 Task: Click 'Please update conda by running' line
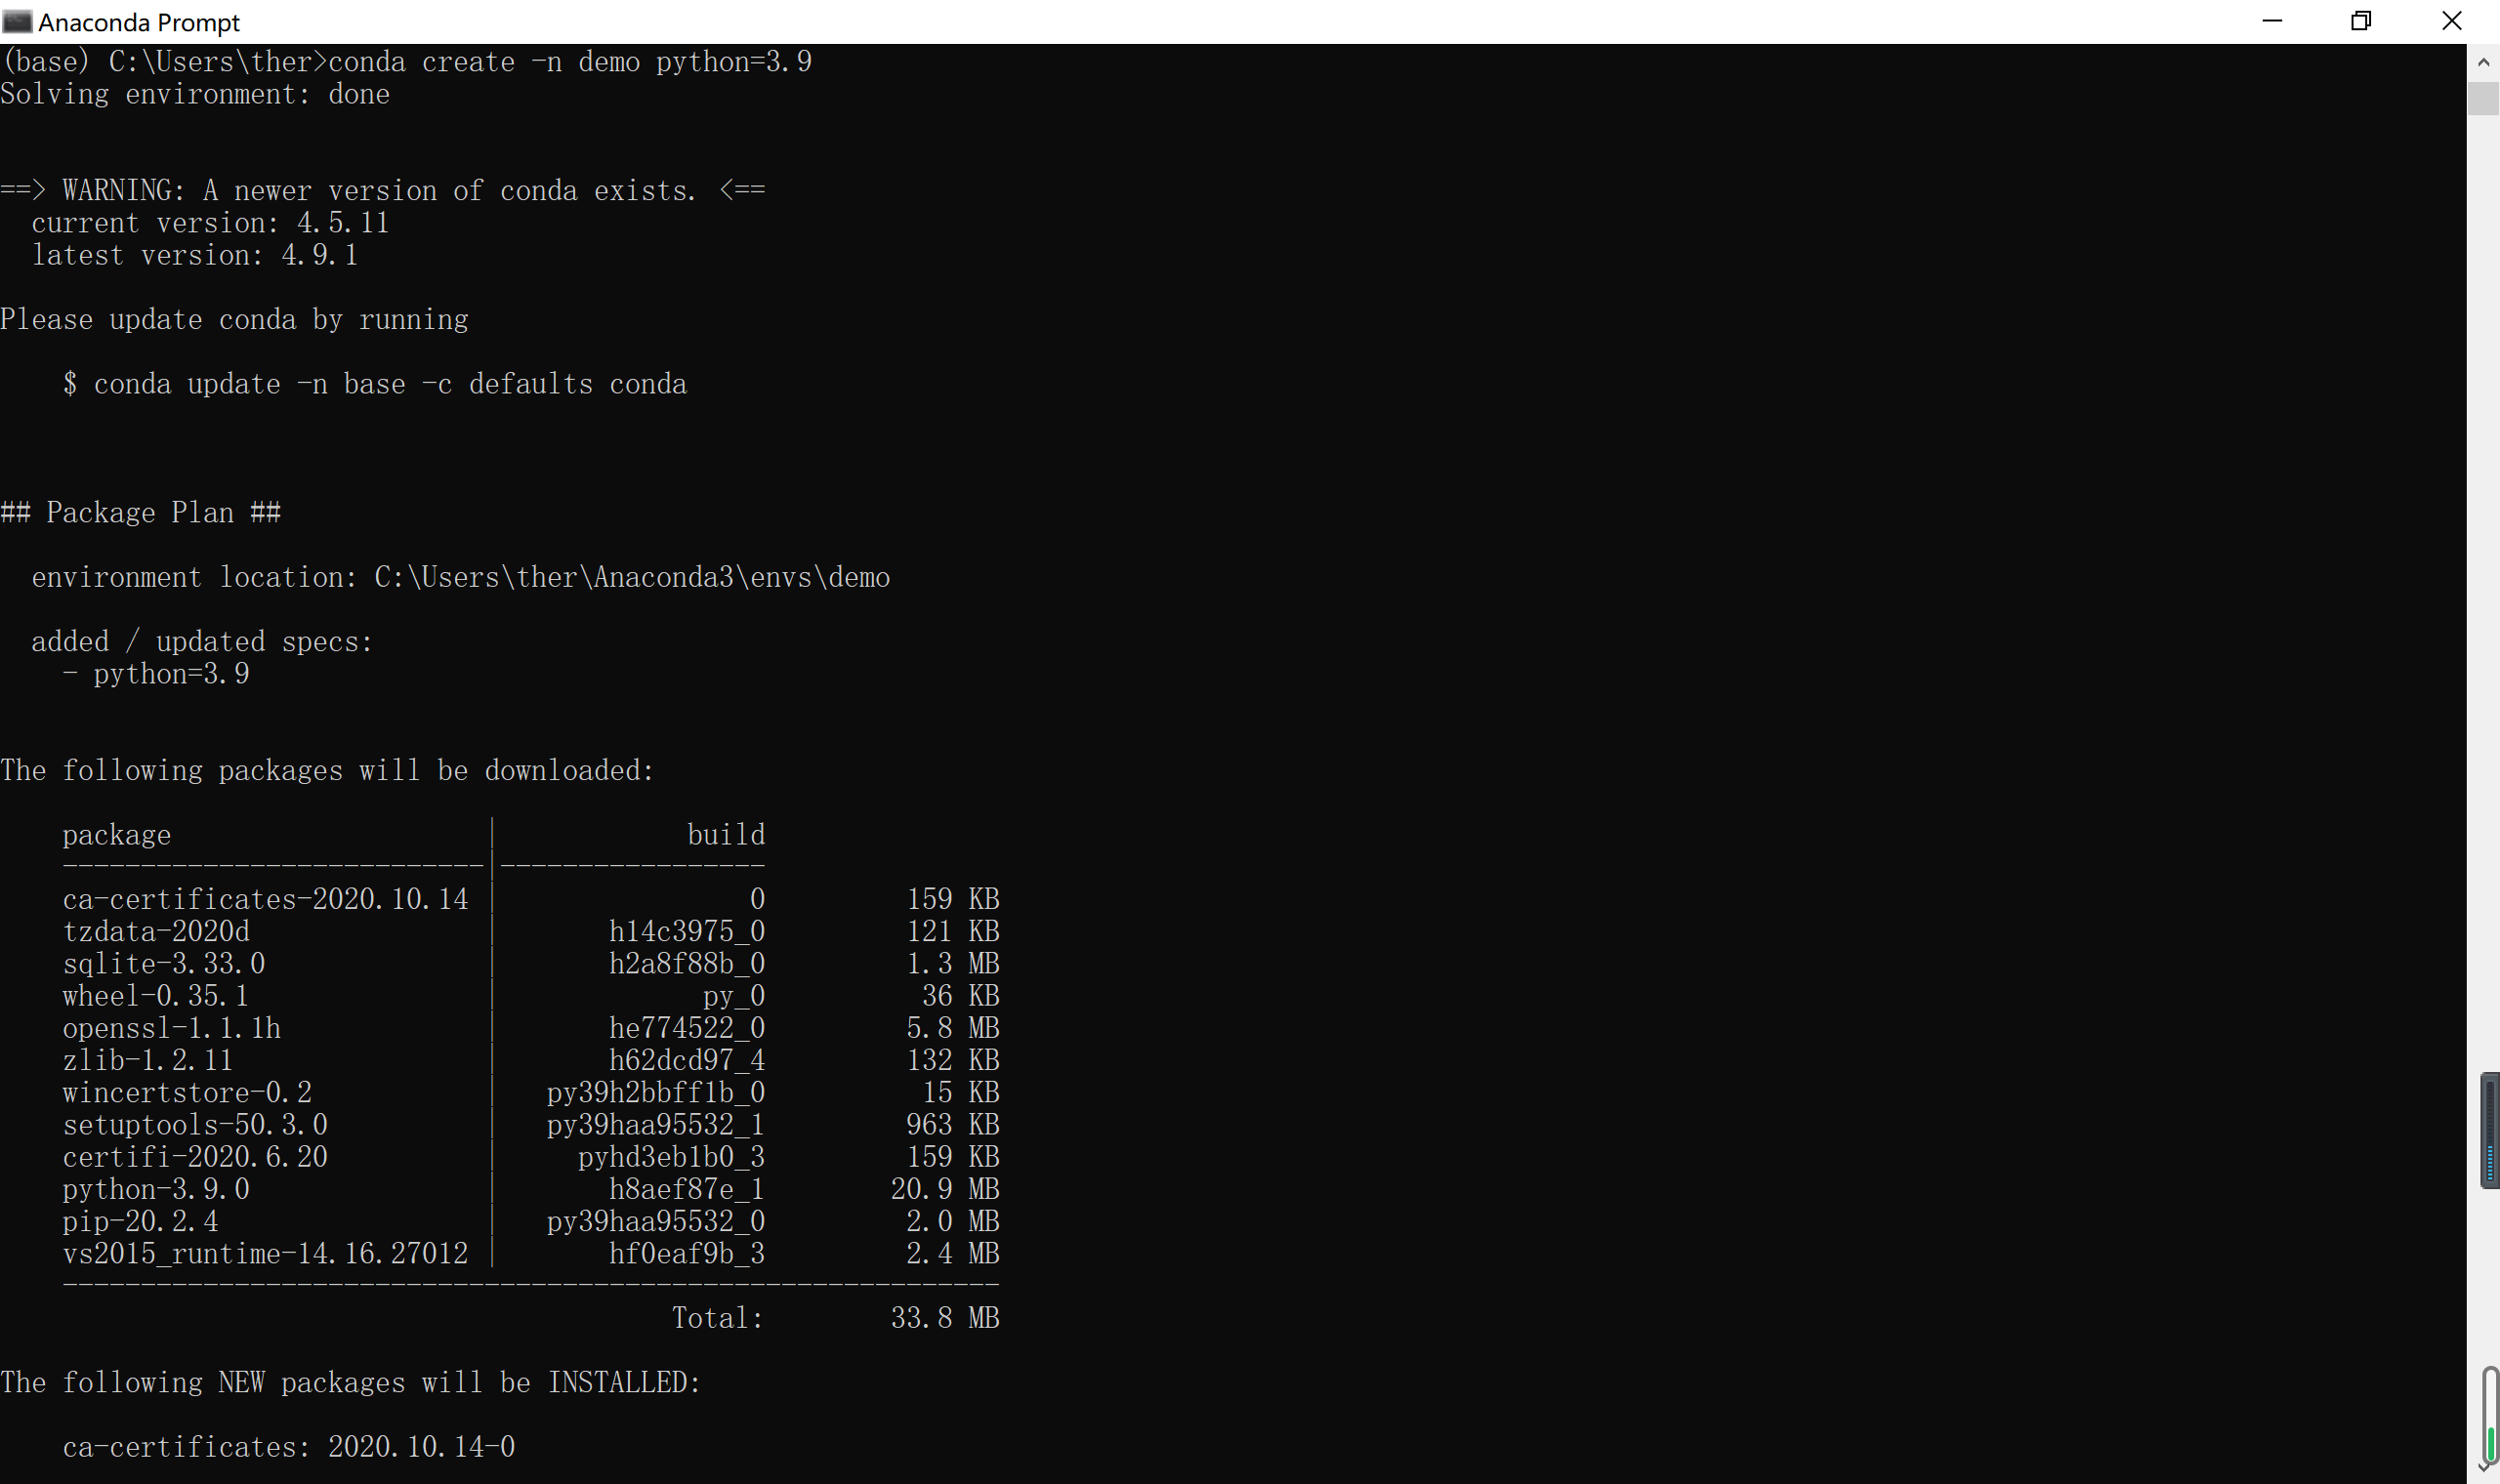(234, 319)
